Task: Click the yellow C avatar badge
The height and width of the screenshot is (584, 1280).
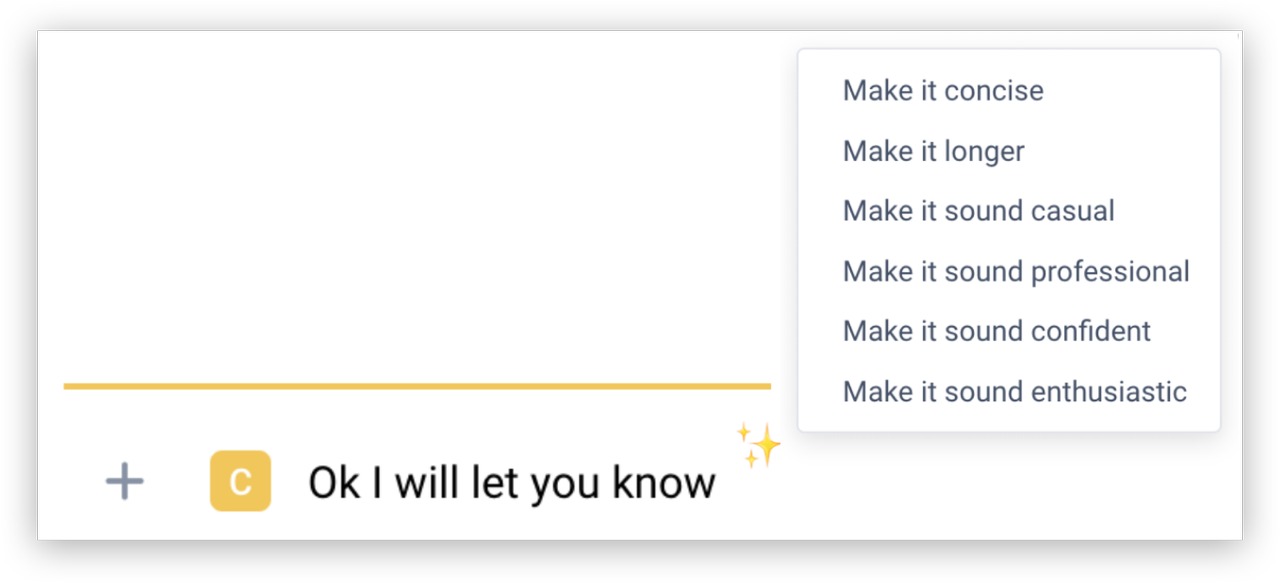Action: (240, 481)
